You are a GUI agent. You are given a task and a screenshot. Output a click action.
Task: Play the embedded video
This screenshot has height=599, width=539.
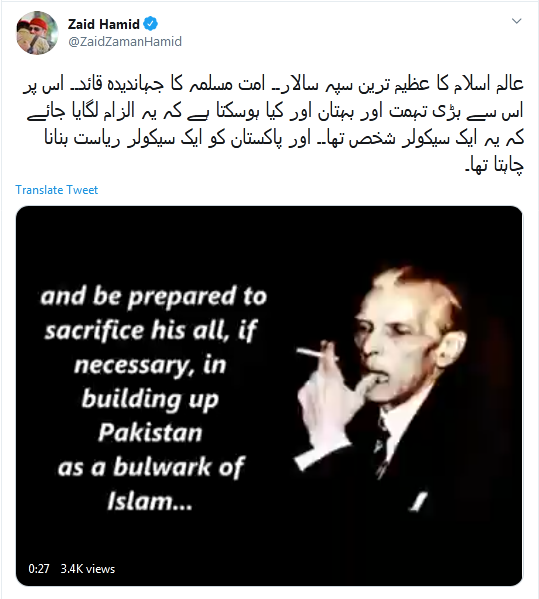coord(269,396)
